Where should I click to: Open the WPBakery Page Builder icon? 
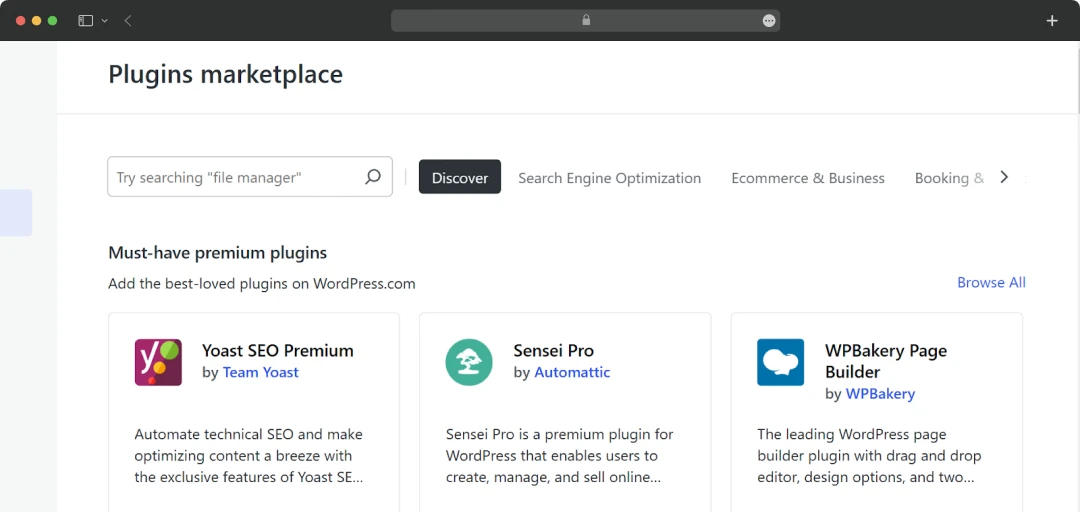pos(780,362)
